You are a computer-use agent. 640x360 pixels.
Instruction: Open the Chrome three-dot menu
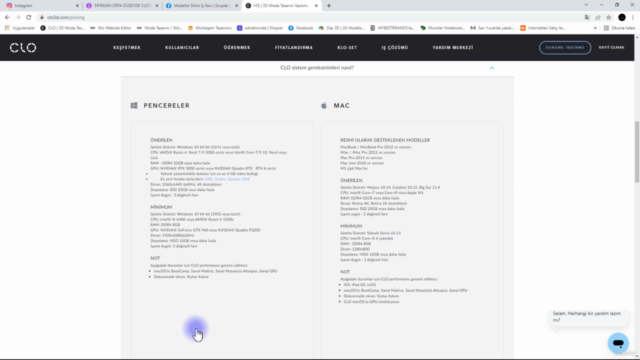tap(633, 18)
